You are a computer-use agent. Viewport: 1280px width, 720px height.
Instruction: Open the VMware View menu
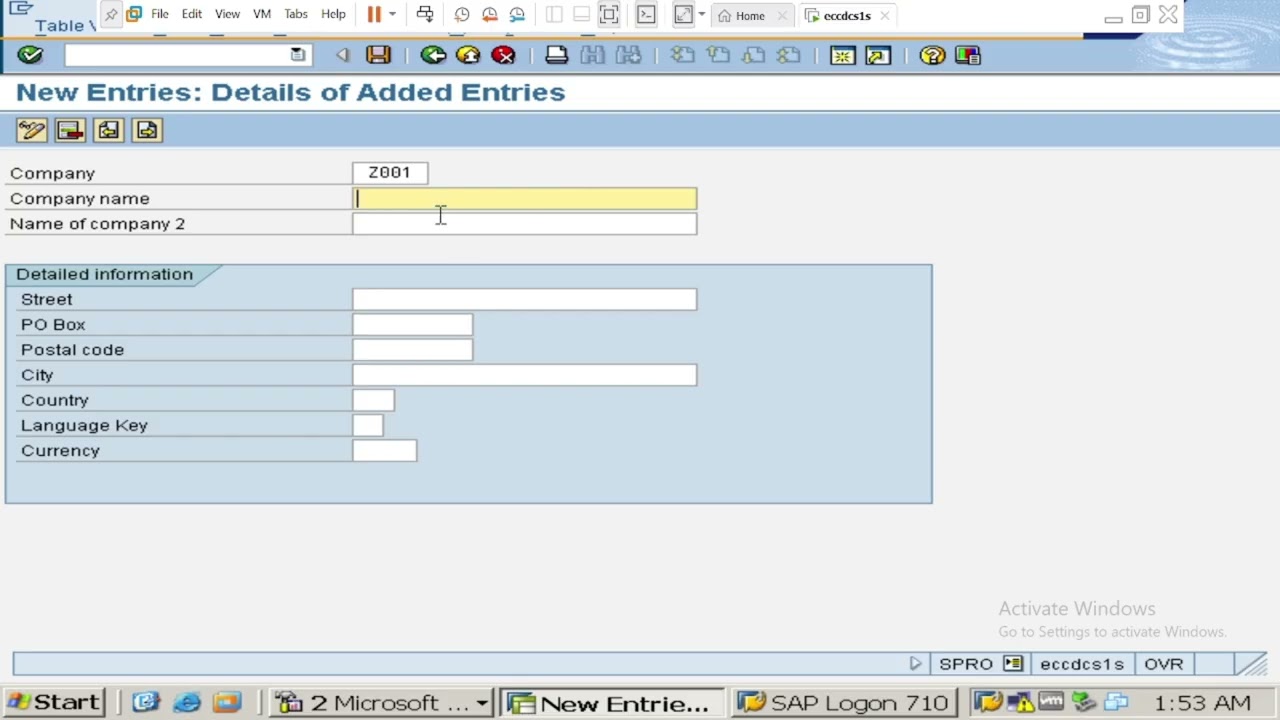[x=227, y=15]
